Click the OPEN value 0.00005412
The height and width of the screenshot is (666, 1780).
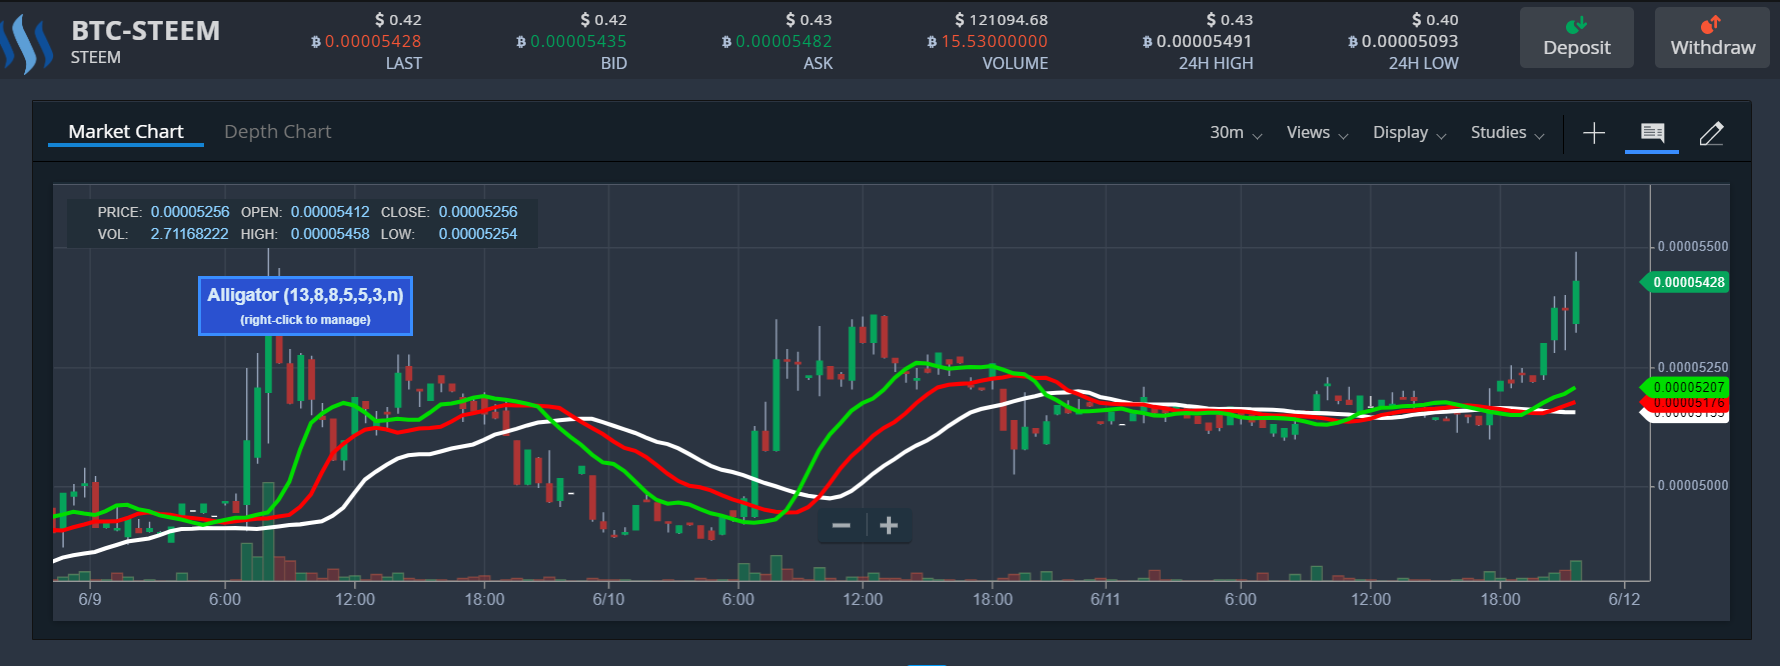tap(330, 212)
